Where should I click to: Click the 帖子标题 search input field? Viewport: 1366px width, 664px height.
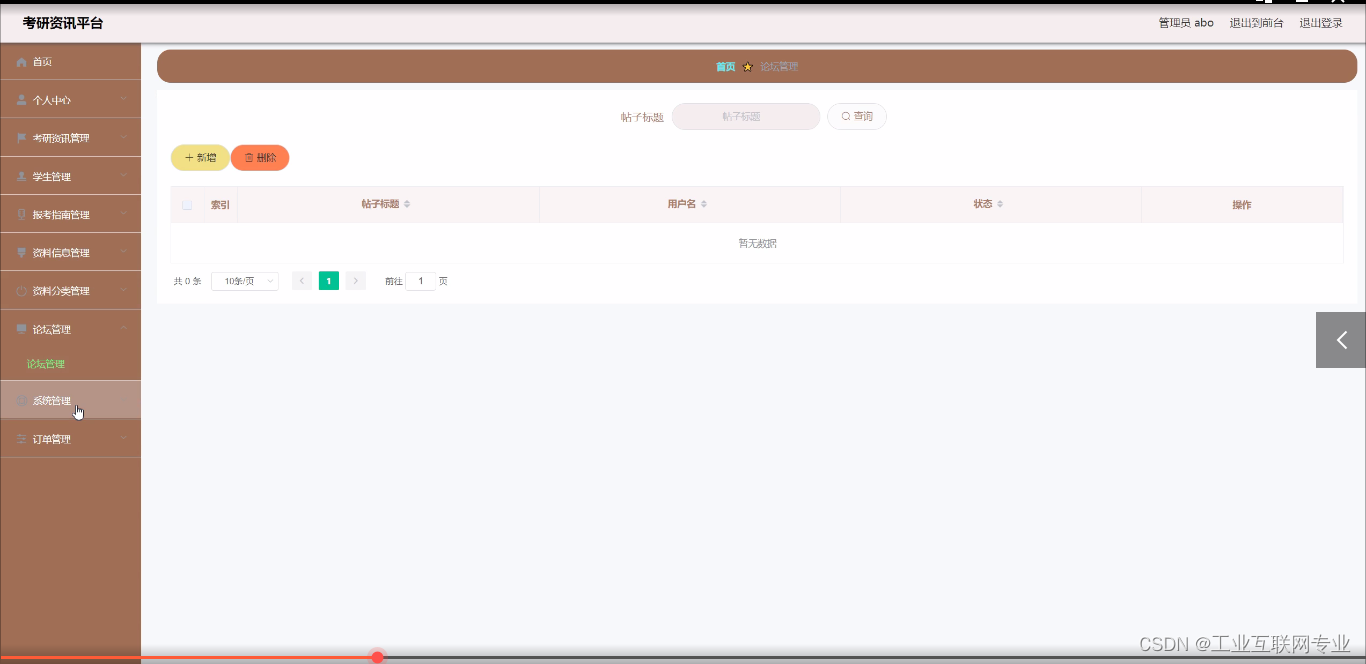745,116
